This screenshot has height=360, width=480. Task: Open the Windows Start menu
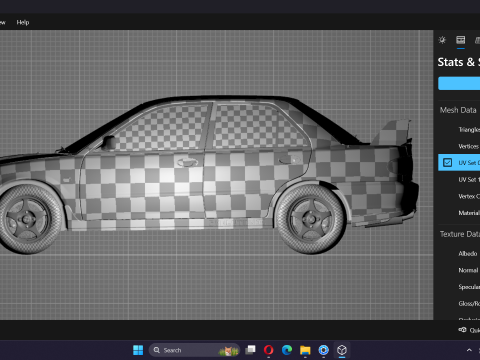coord(138,350)
